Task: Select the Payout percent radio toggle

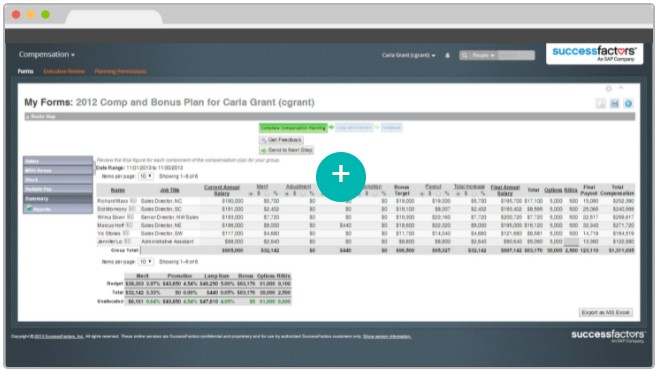Action: coord(438,194)
